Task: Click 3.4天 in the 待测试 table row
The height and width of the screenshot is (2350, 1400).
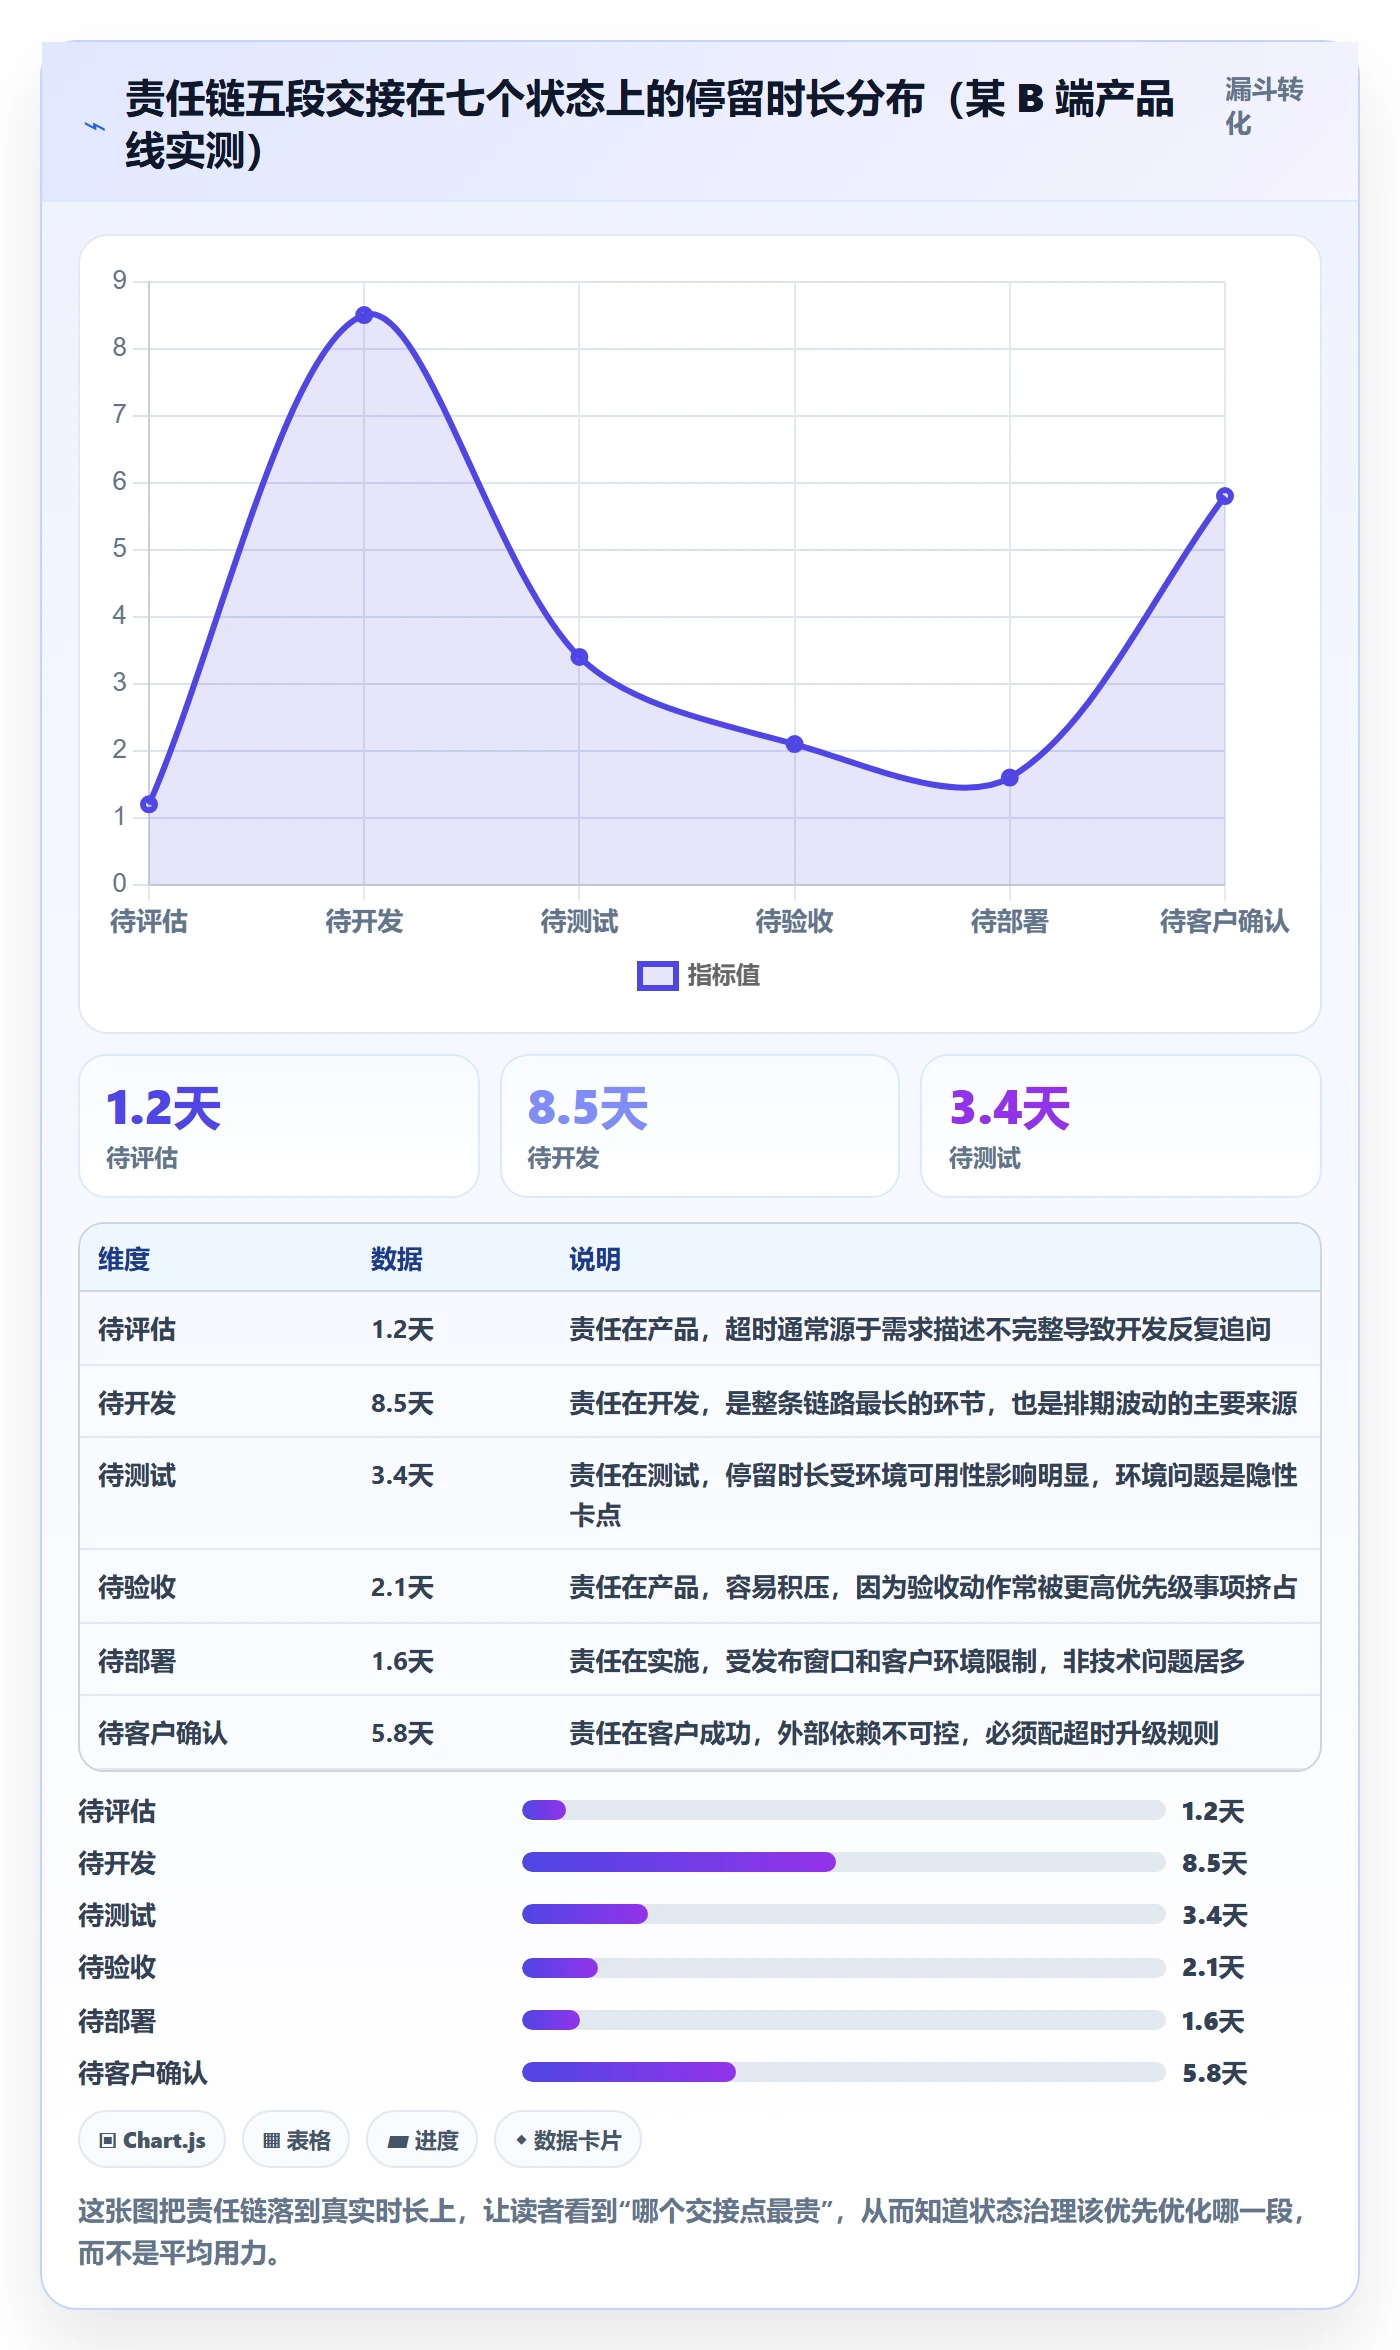Action: pos(402,1475)
